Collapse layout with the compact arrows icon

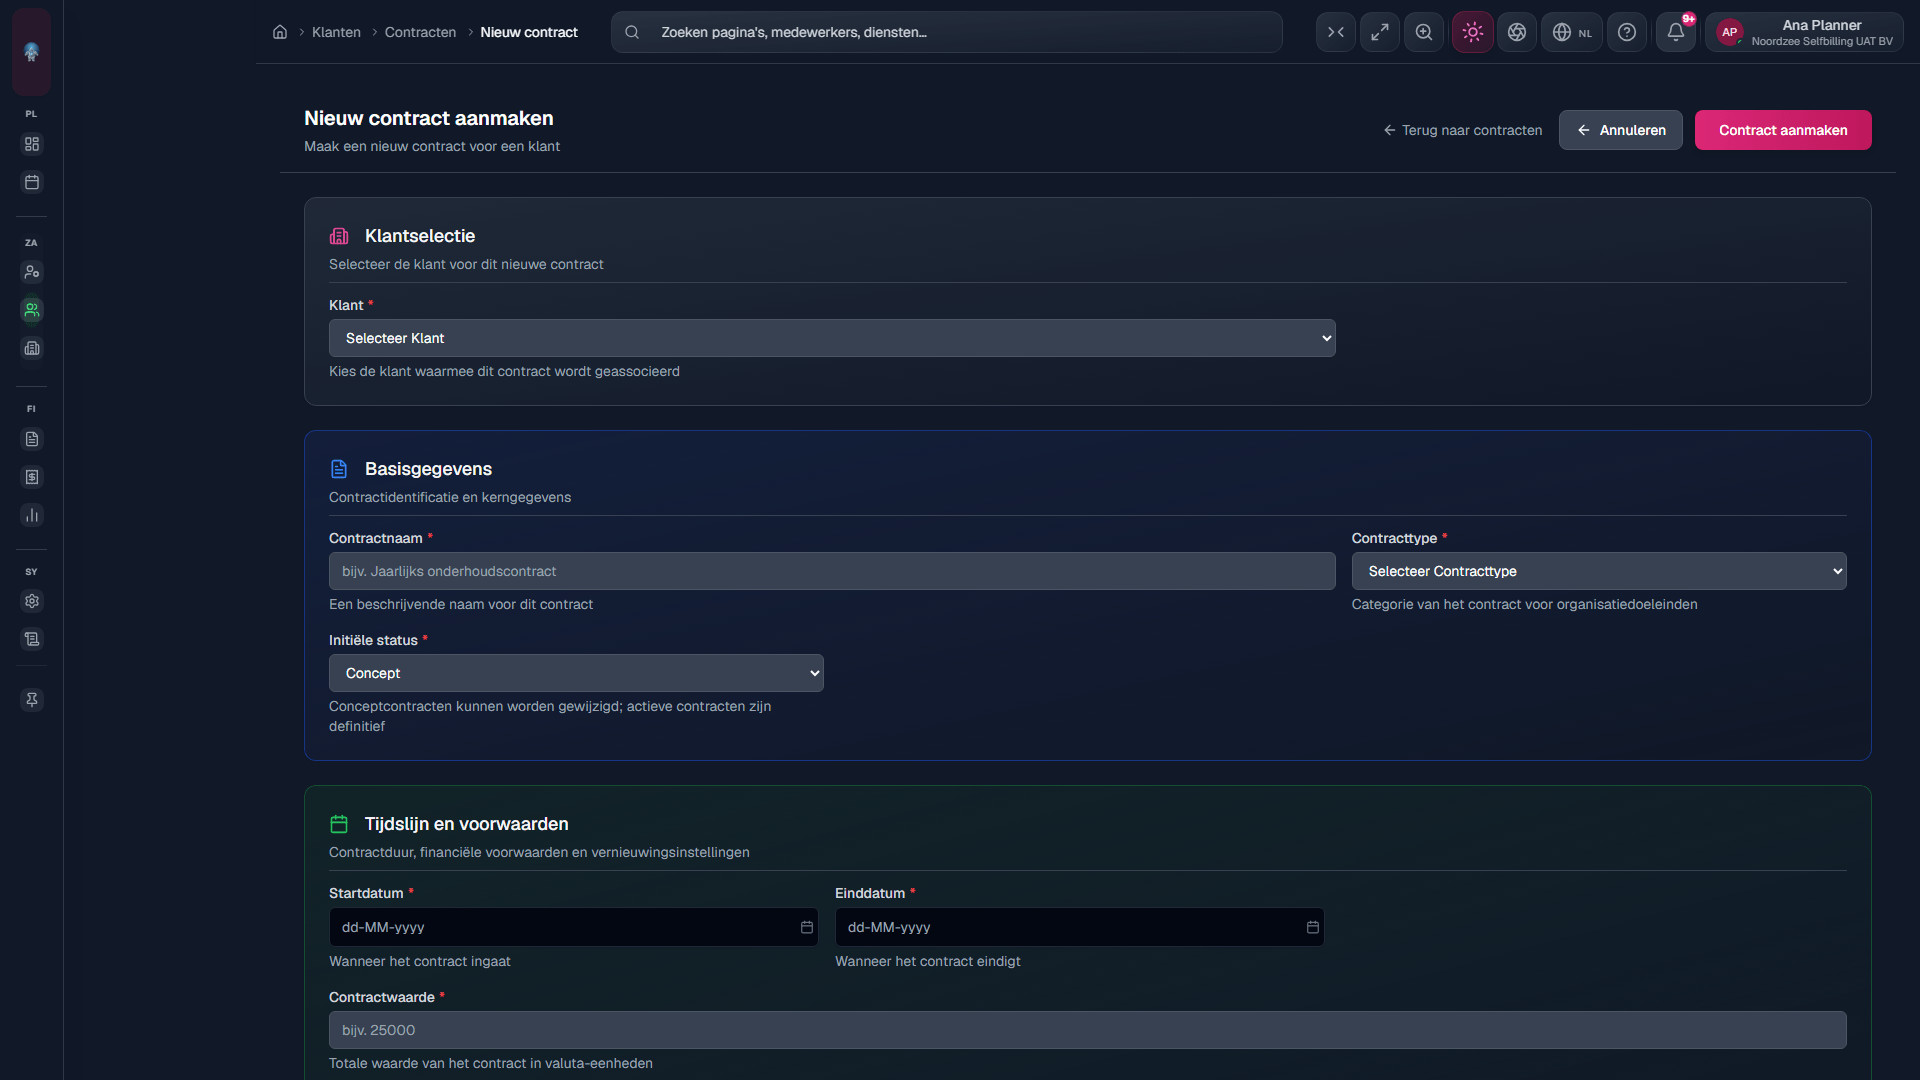tap(1336, 32)
